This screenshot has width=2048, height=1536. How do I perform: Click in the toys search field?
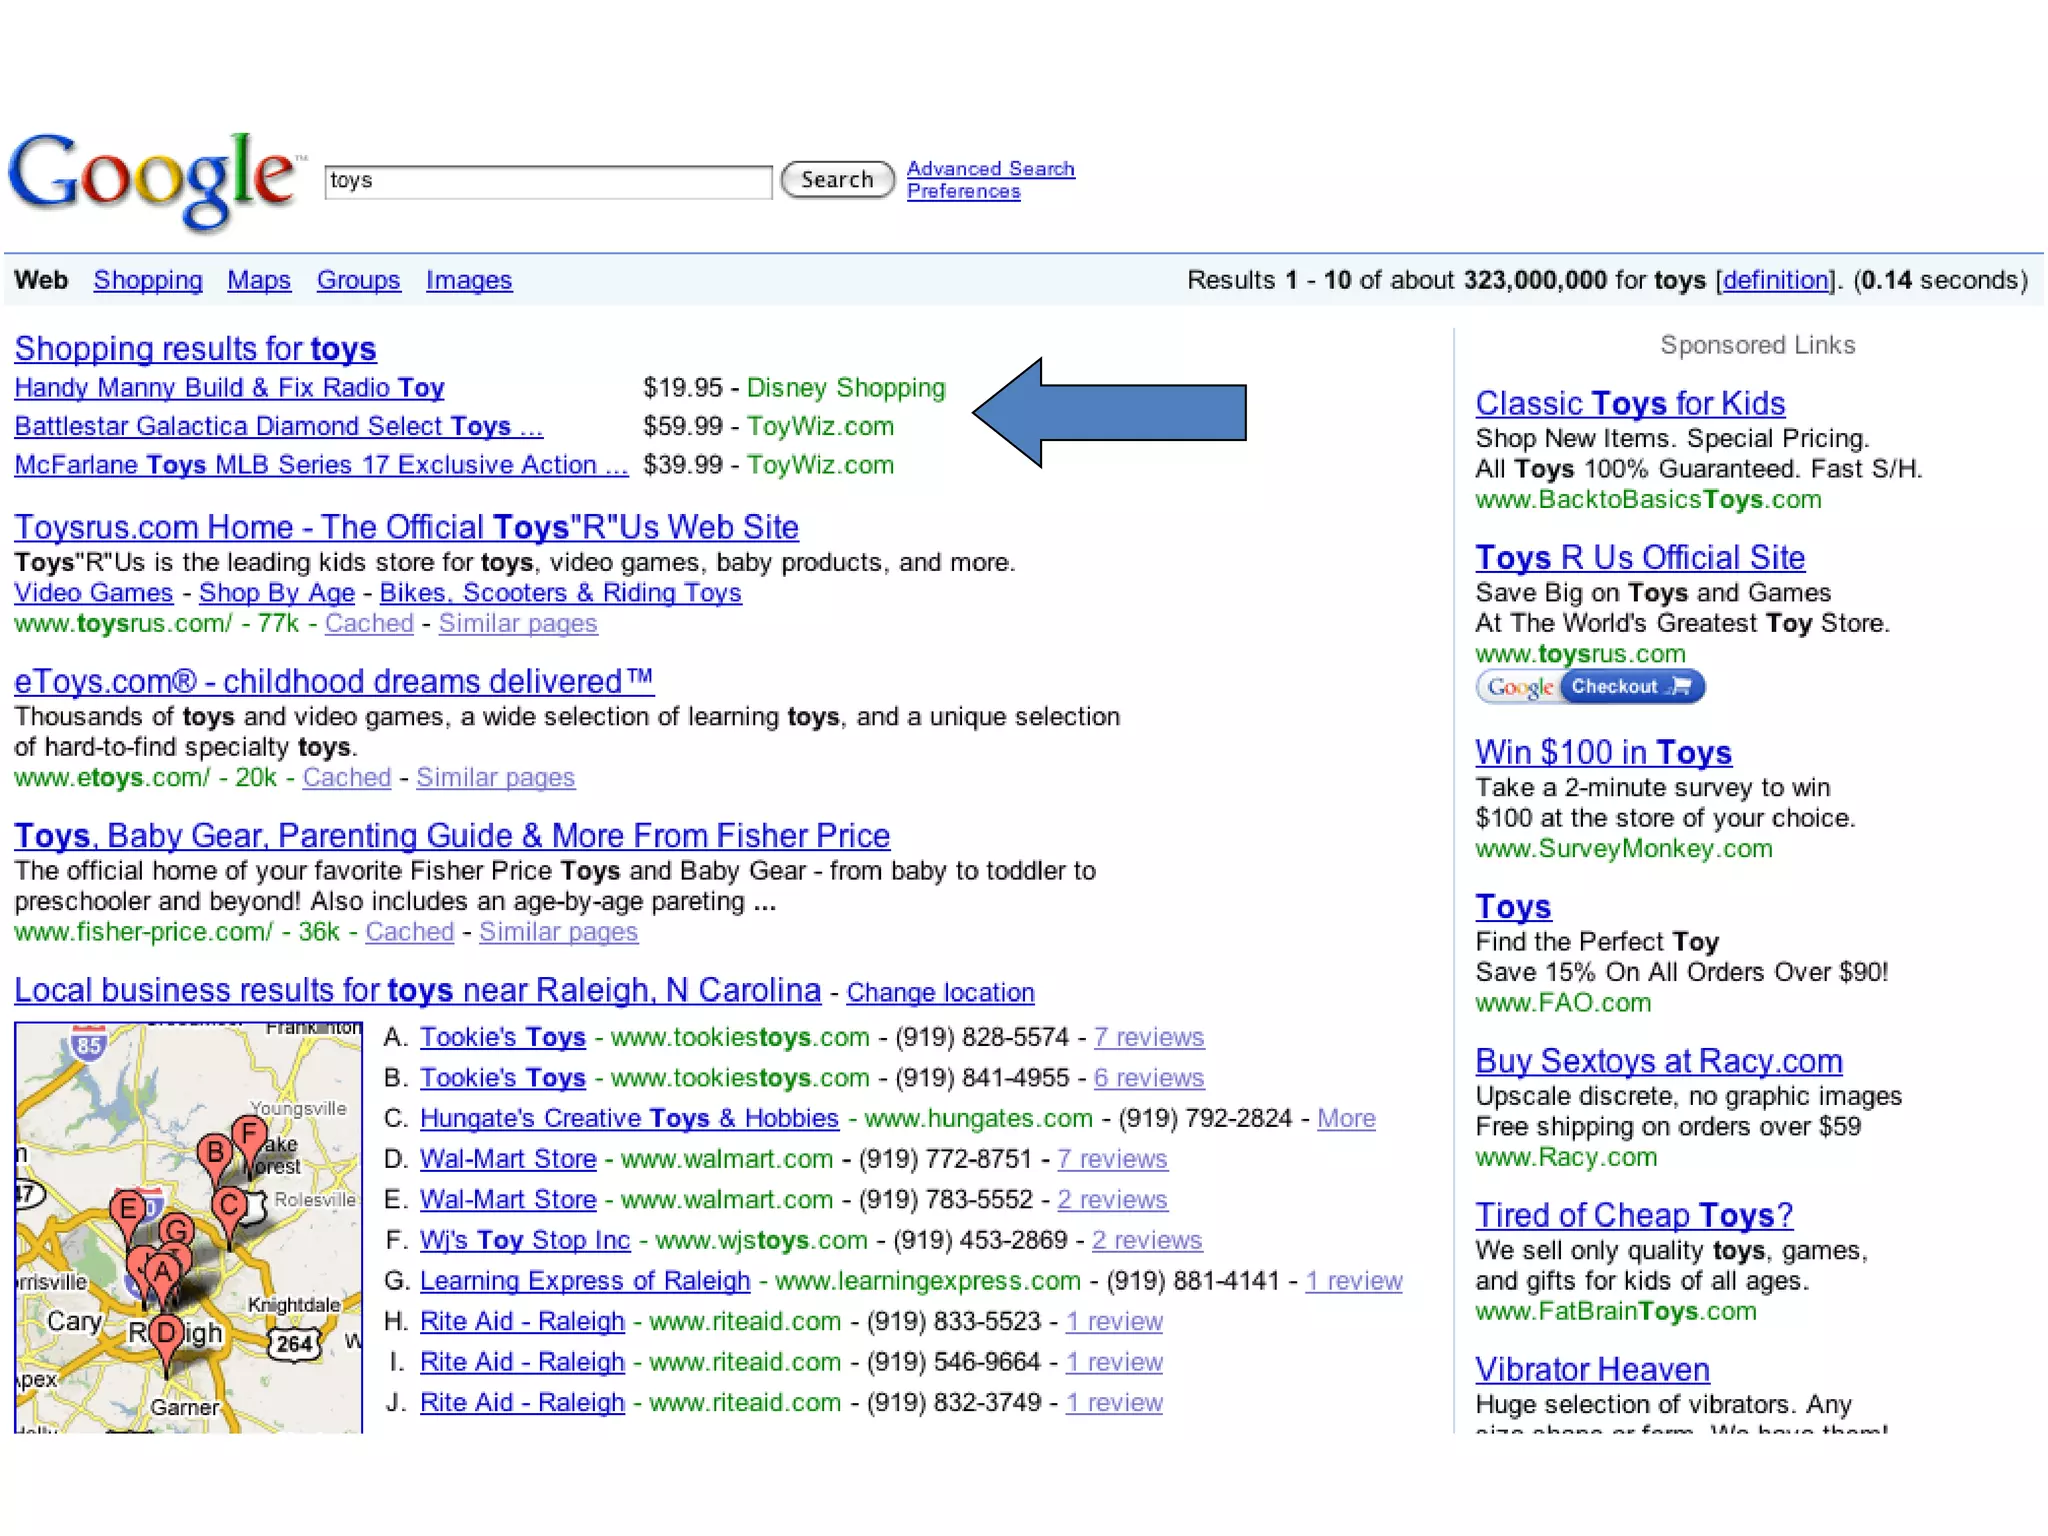pyautogui.click(x=548, y=181)
